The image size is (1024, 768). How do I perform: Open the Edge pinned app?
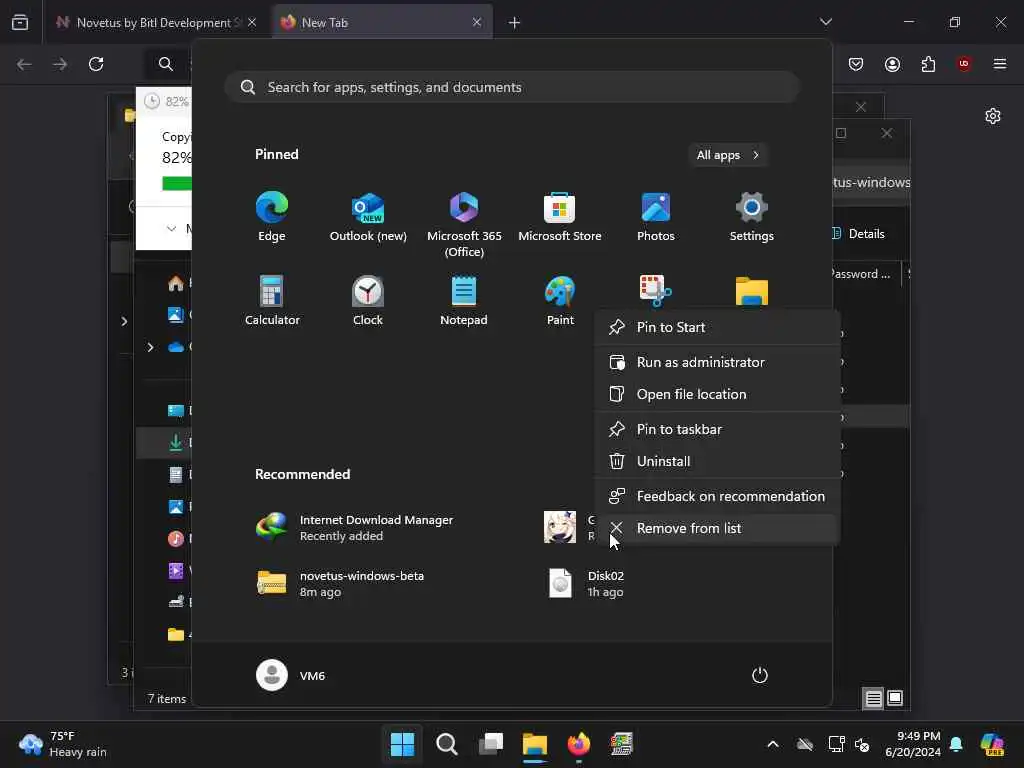tap(272, 217)
